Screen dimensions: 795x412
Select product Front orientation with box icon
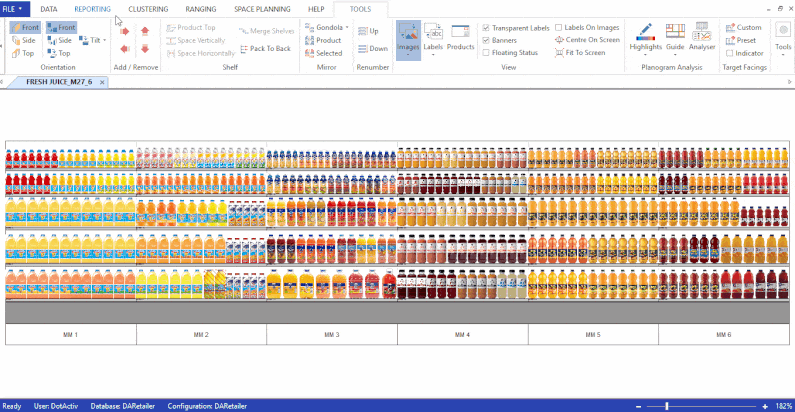pyautogui.click(x=25, y=27)
